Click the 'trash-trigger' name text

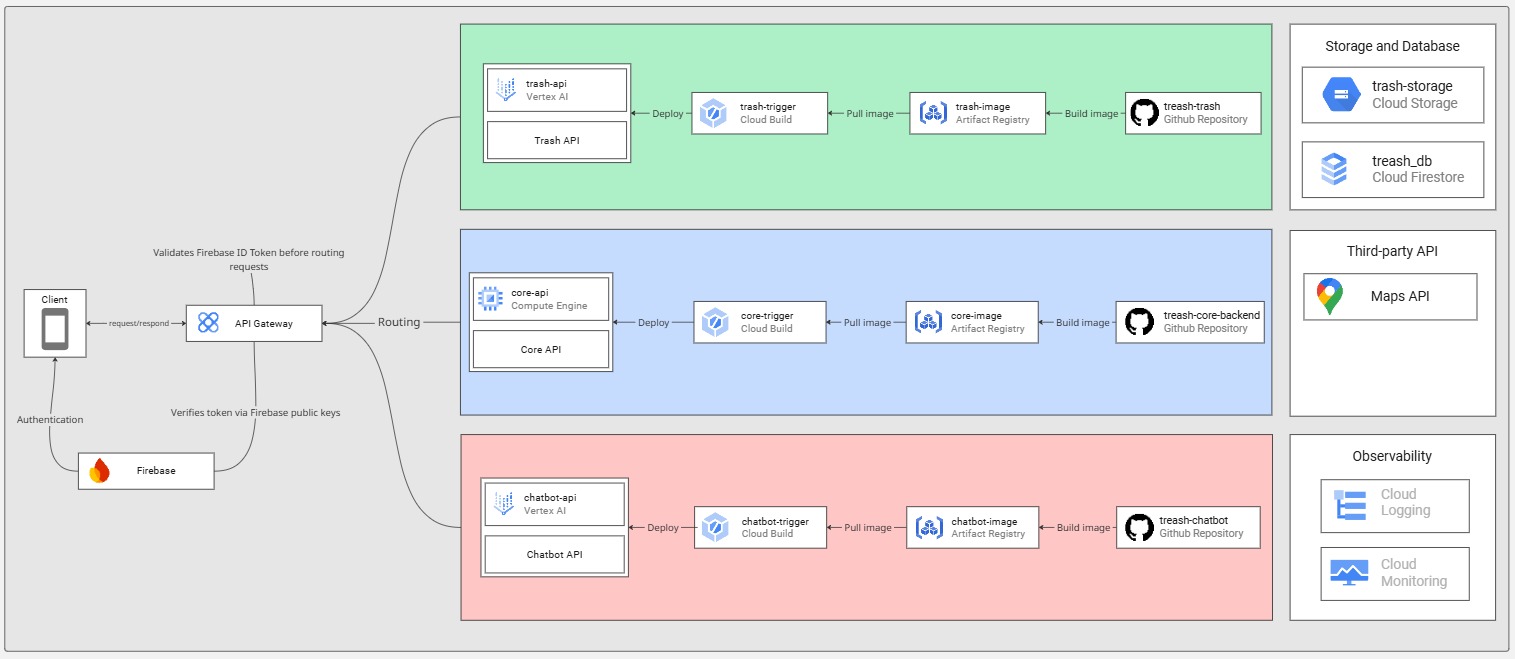pyautogui.click(x=768, y=106)
